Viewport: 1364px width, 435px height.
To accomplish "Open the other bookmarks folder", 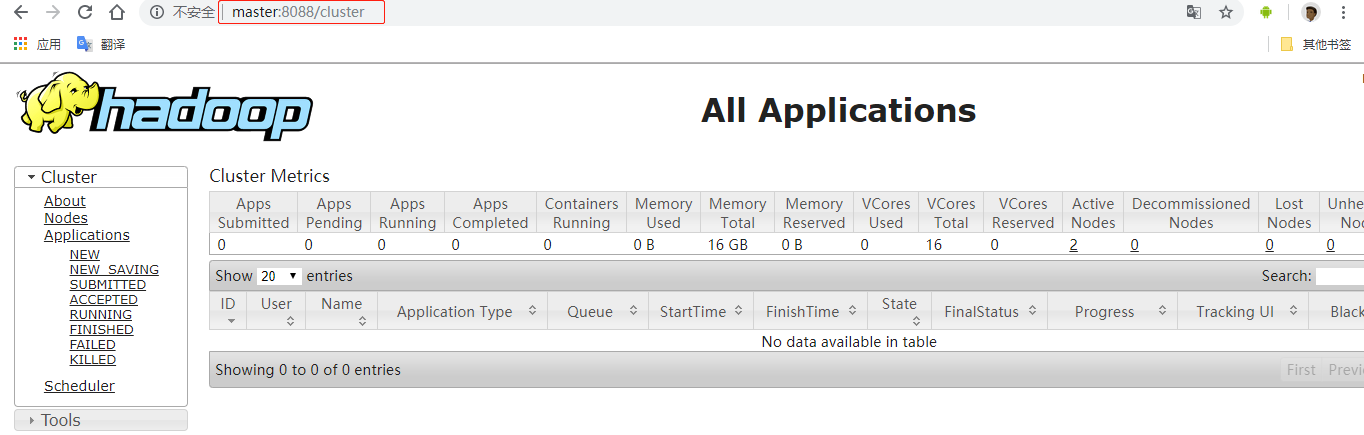I will tap(1316, 44).
